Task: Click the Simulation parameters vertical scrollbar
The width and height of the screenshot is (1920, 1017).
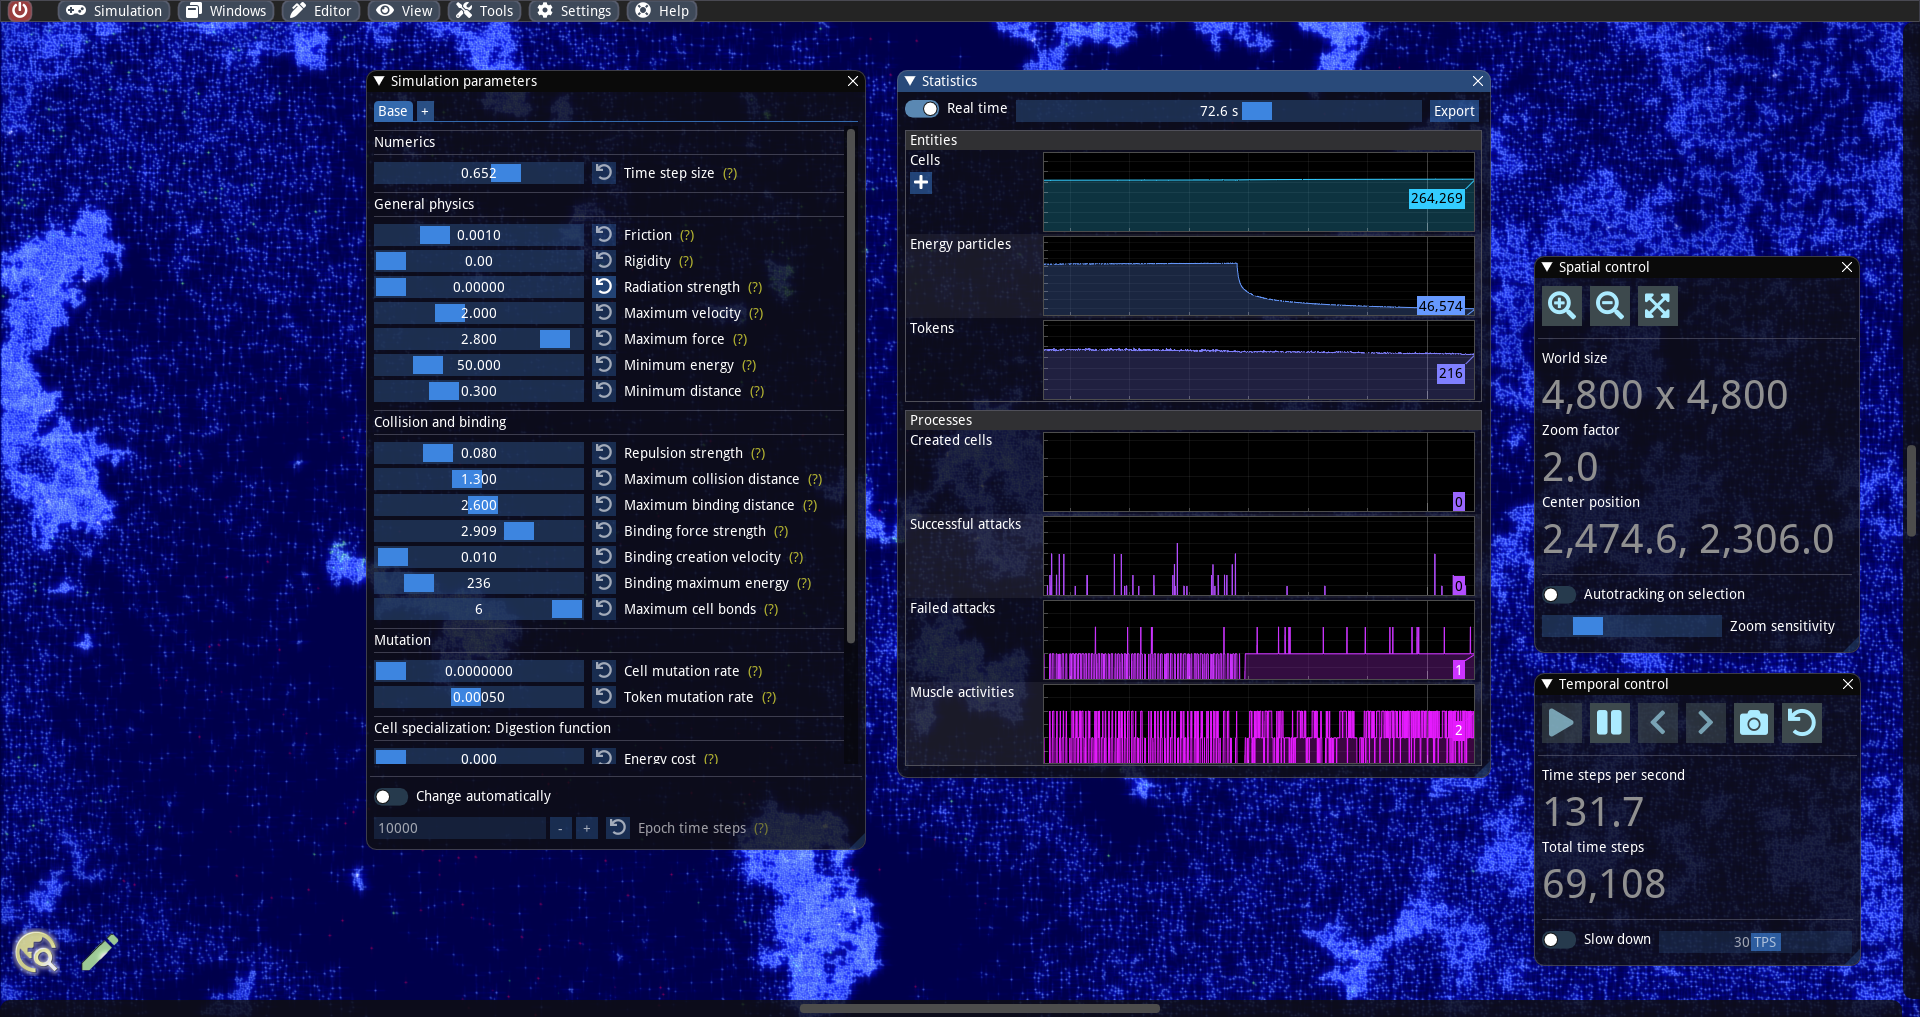Action: point(851,385)
